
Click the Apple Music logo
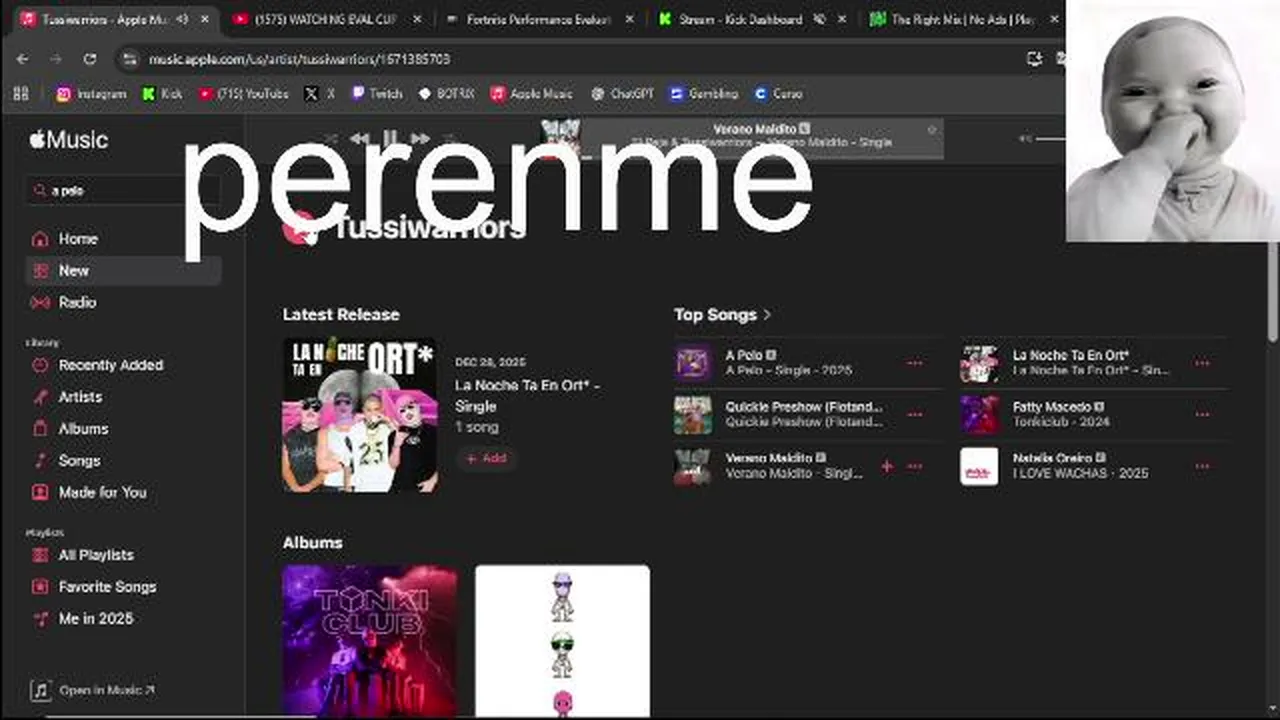tap(68, 140)
